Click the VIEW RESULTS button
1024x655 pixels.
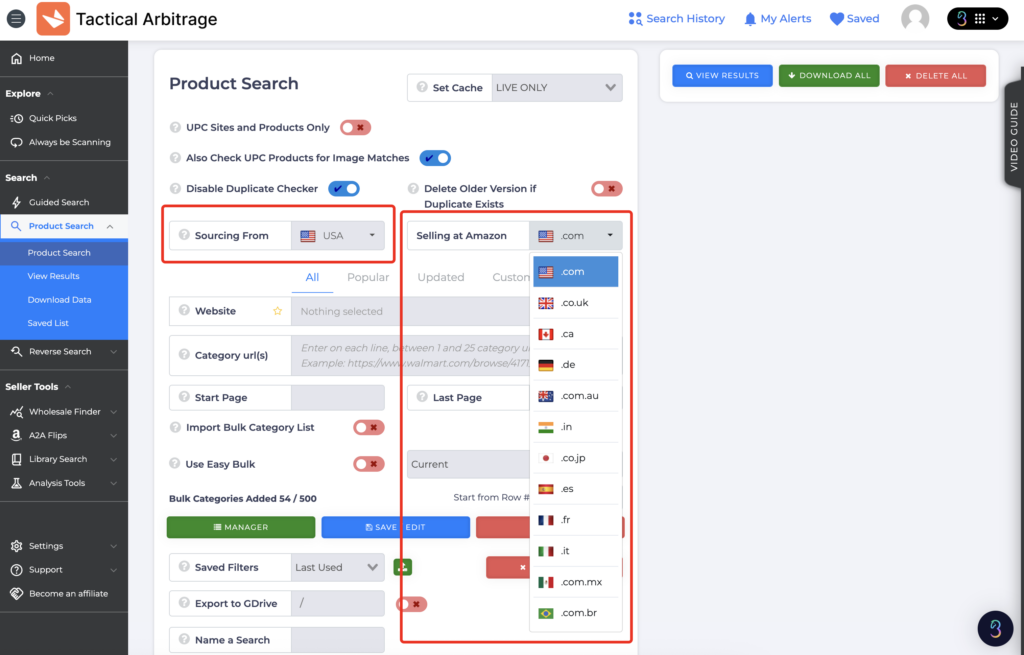(x=722, y=76)
